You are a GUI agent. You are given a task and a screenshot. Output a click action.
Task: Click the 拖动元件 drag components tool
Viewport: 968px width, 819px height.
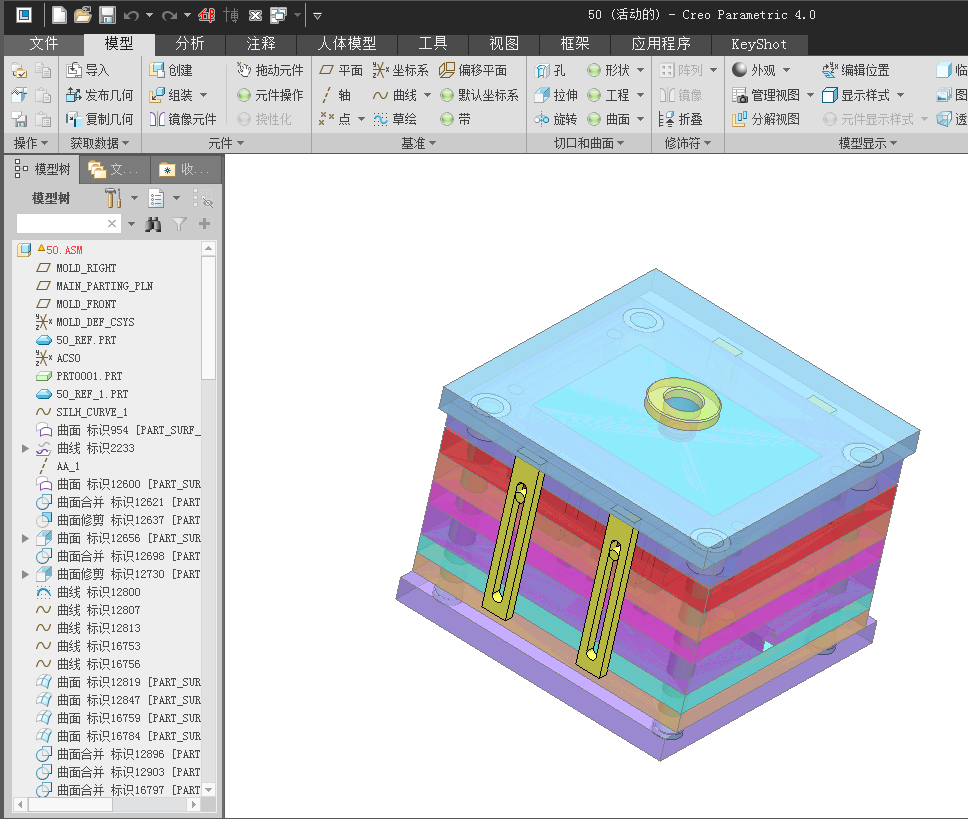pos(270,70)
